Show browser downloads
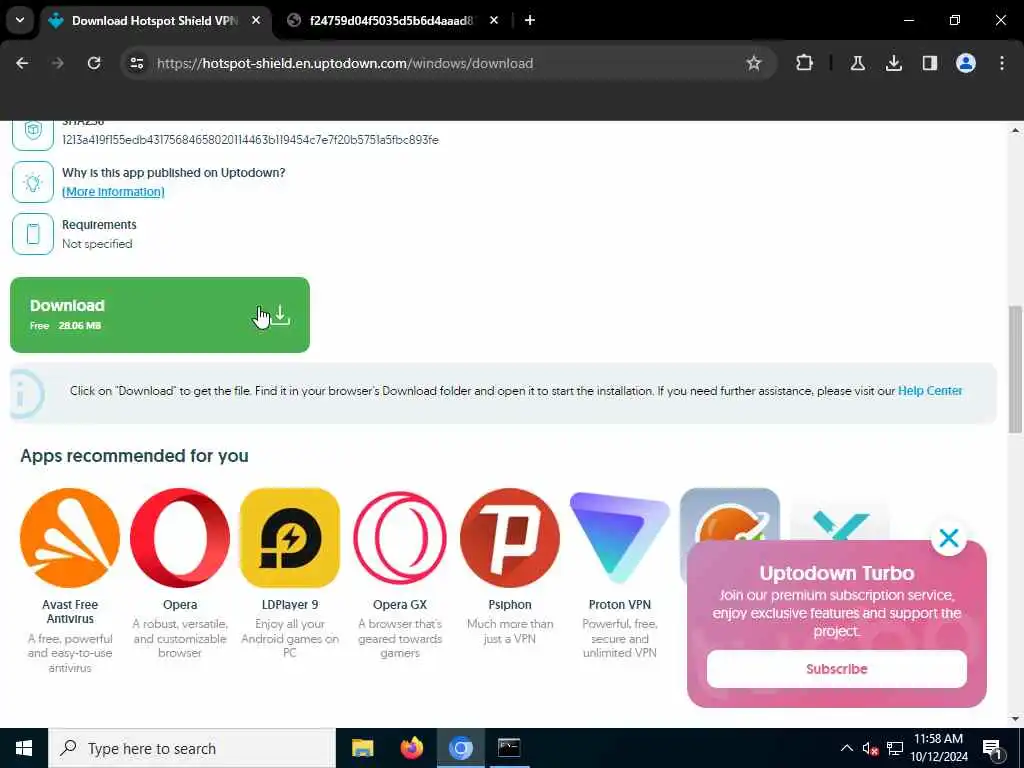The width and height of the screenshot is (1024, 768). [893, 63]
